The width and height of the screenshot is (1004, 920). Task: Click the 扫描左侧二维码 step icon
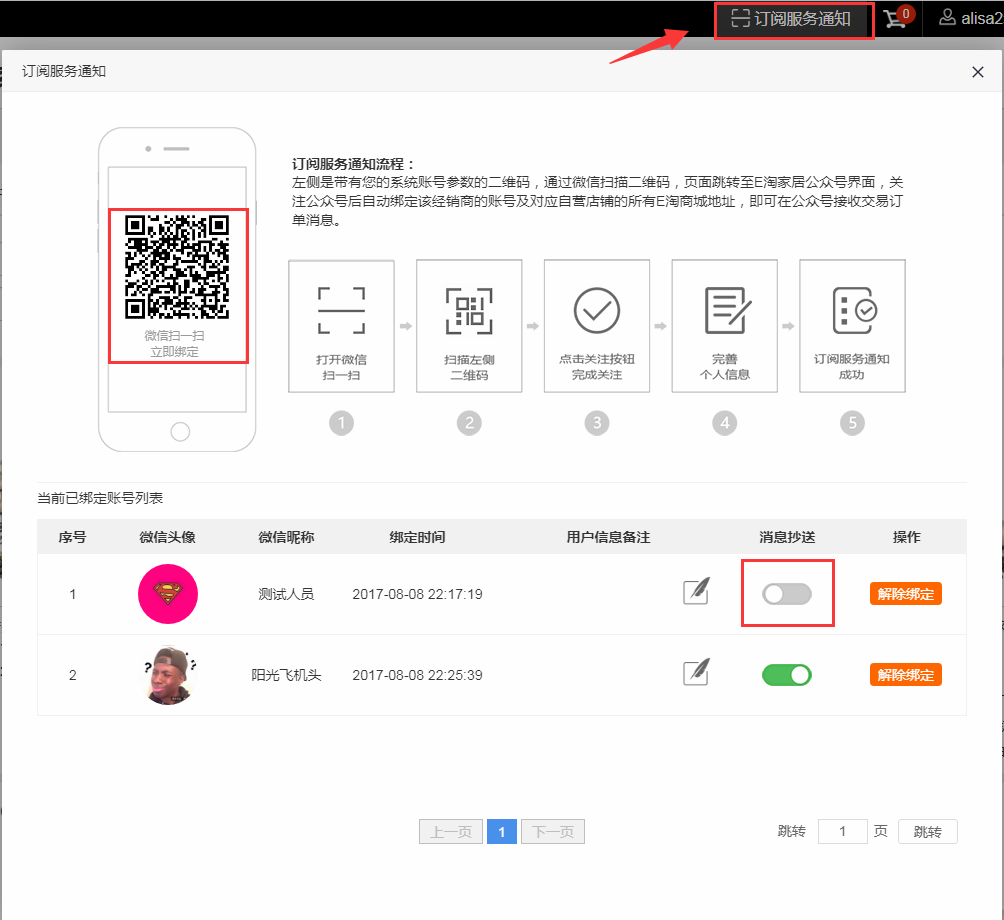469,311
